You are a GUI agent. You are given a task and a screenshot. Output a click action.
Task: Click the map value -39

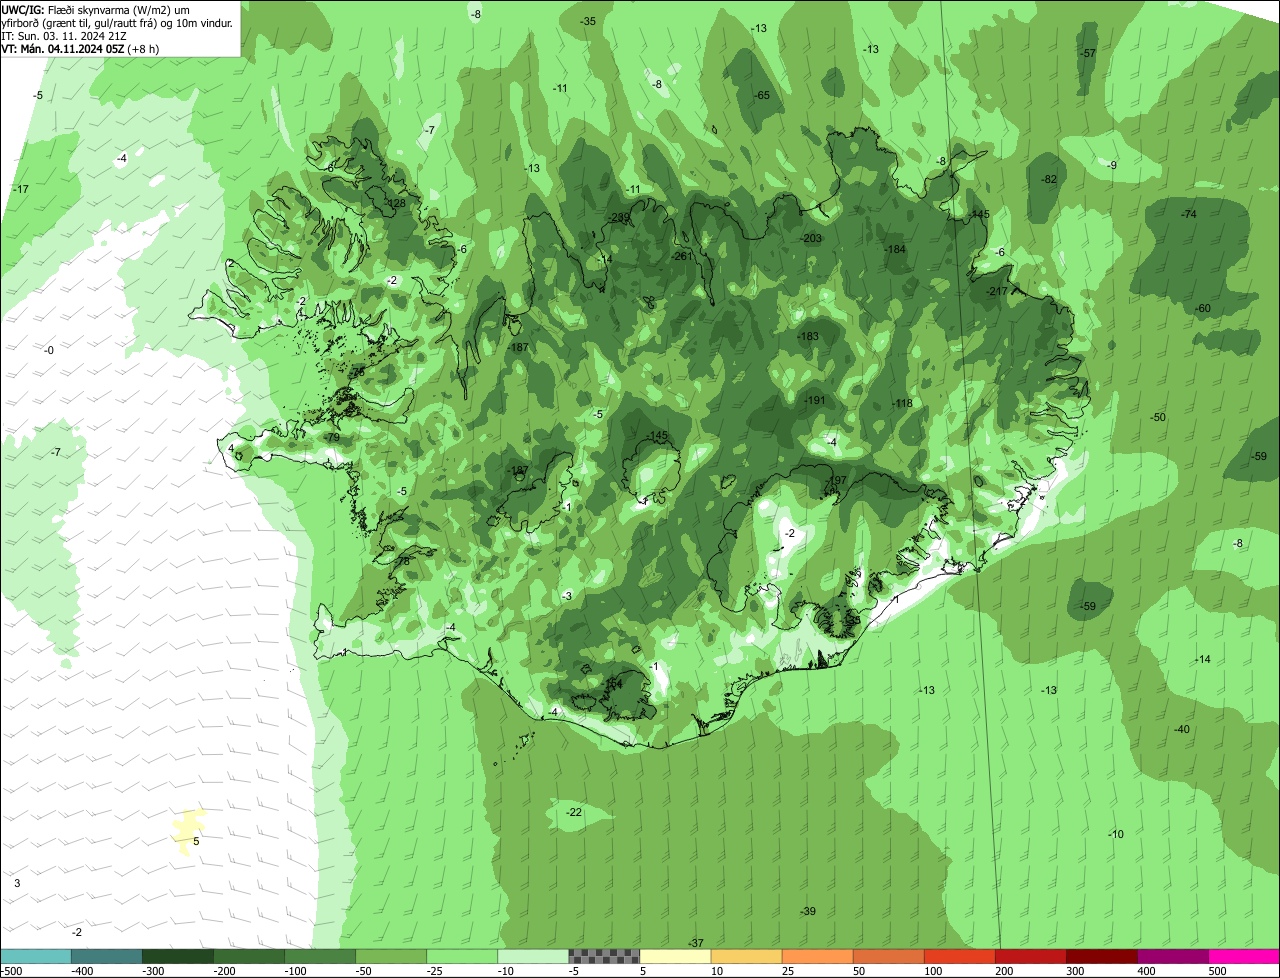point(808,911)
